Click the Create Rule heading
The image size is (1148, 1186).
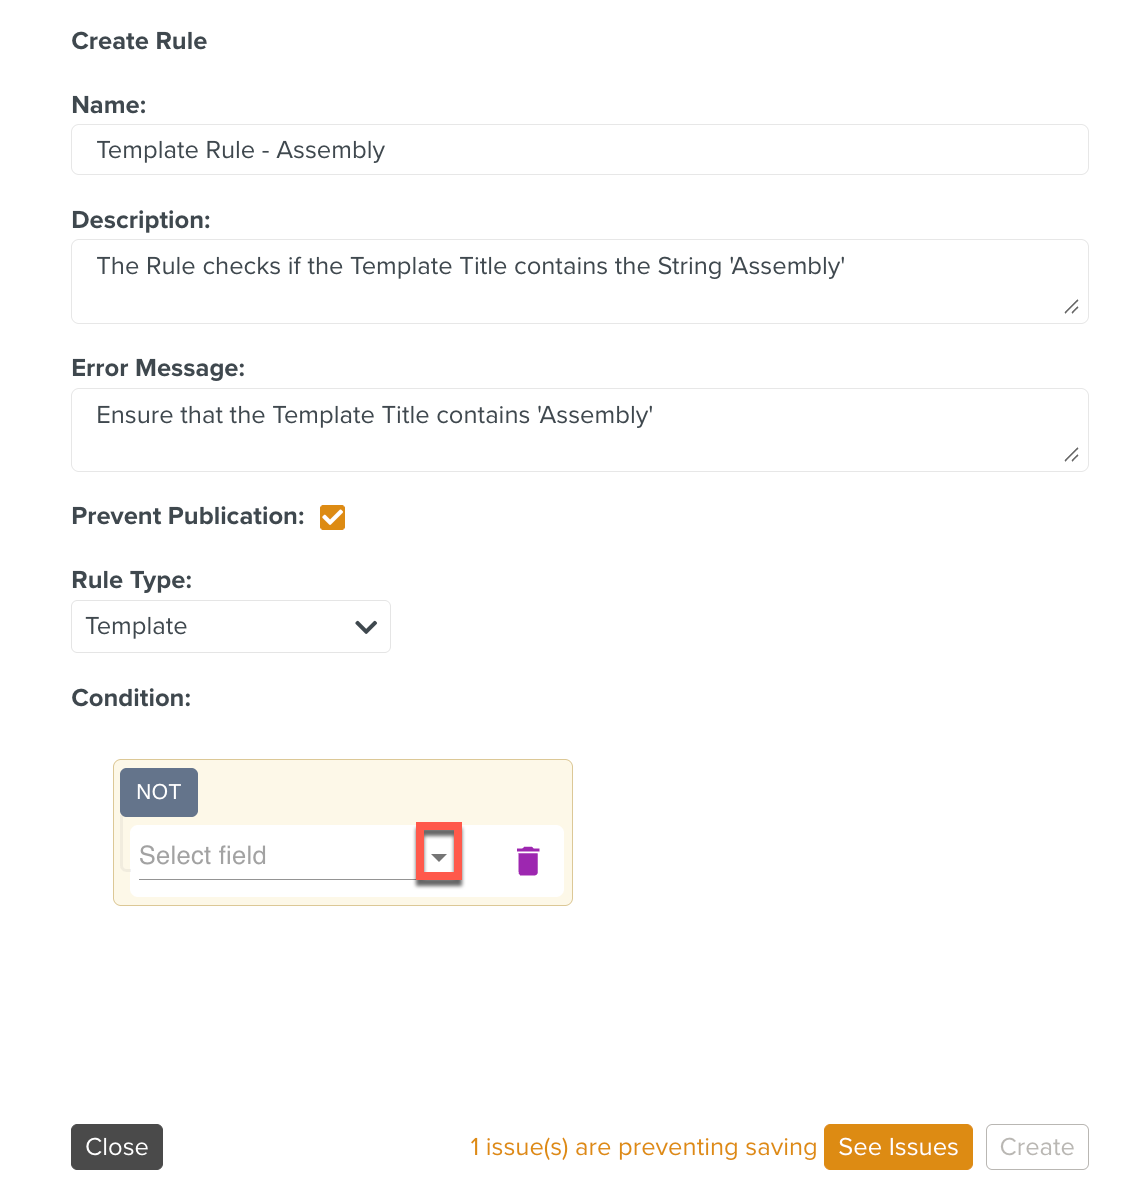coord(139,41)
